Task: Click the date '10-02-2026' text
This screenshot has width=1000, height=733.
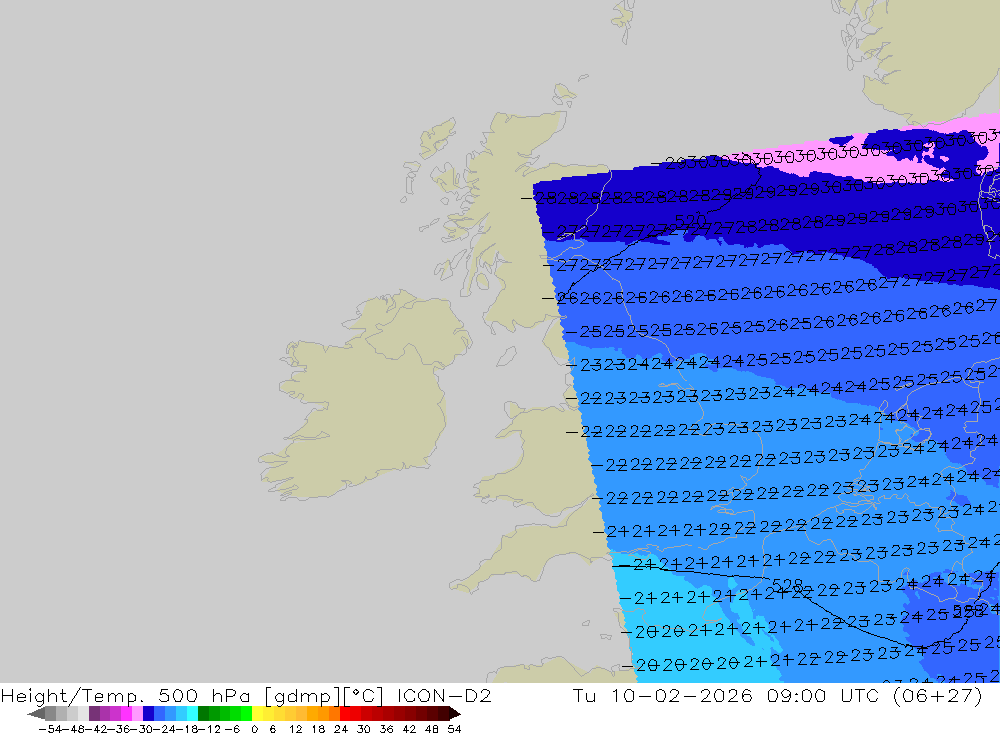Action: pyautogui.click(x=682, y=695)
